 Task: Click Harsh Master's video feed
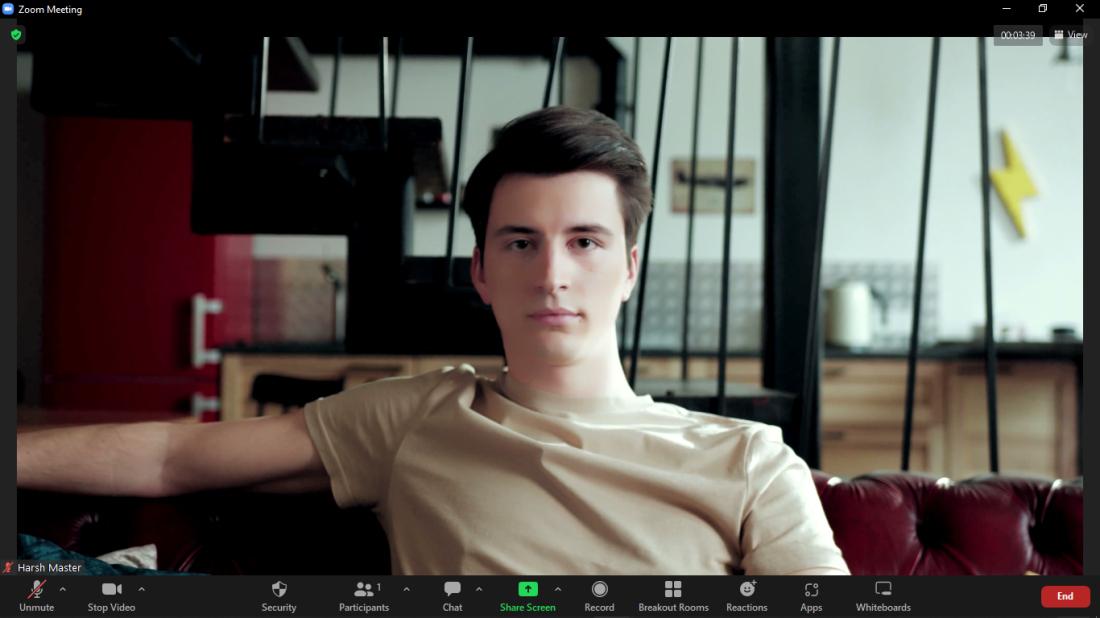tap(550, 306)
